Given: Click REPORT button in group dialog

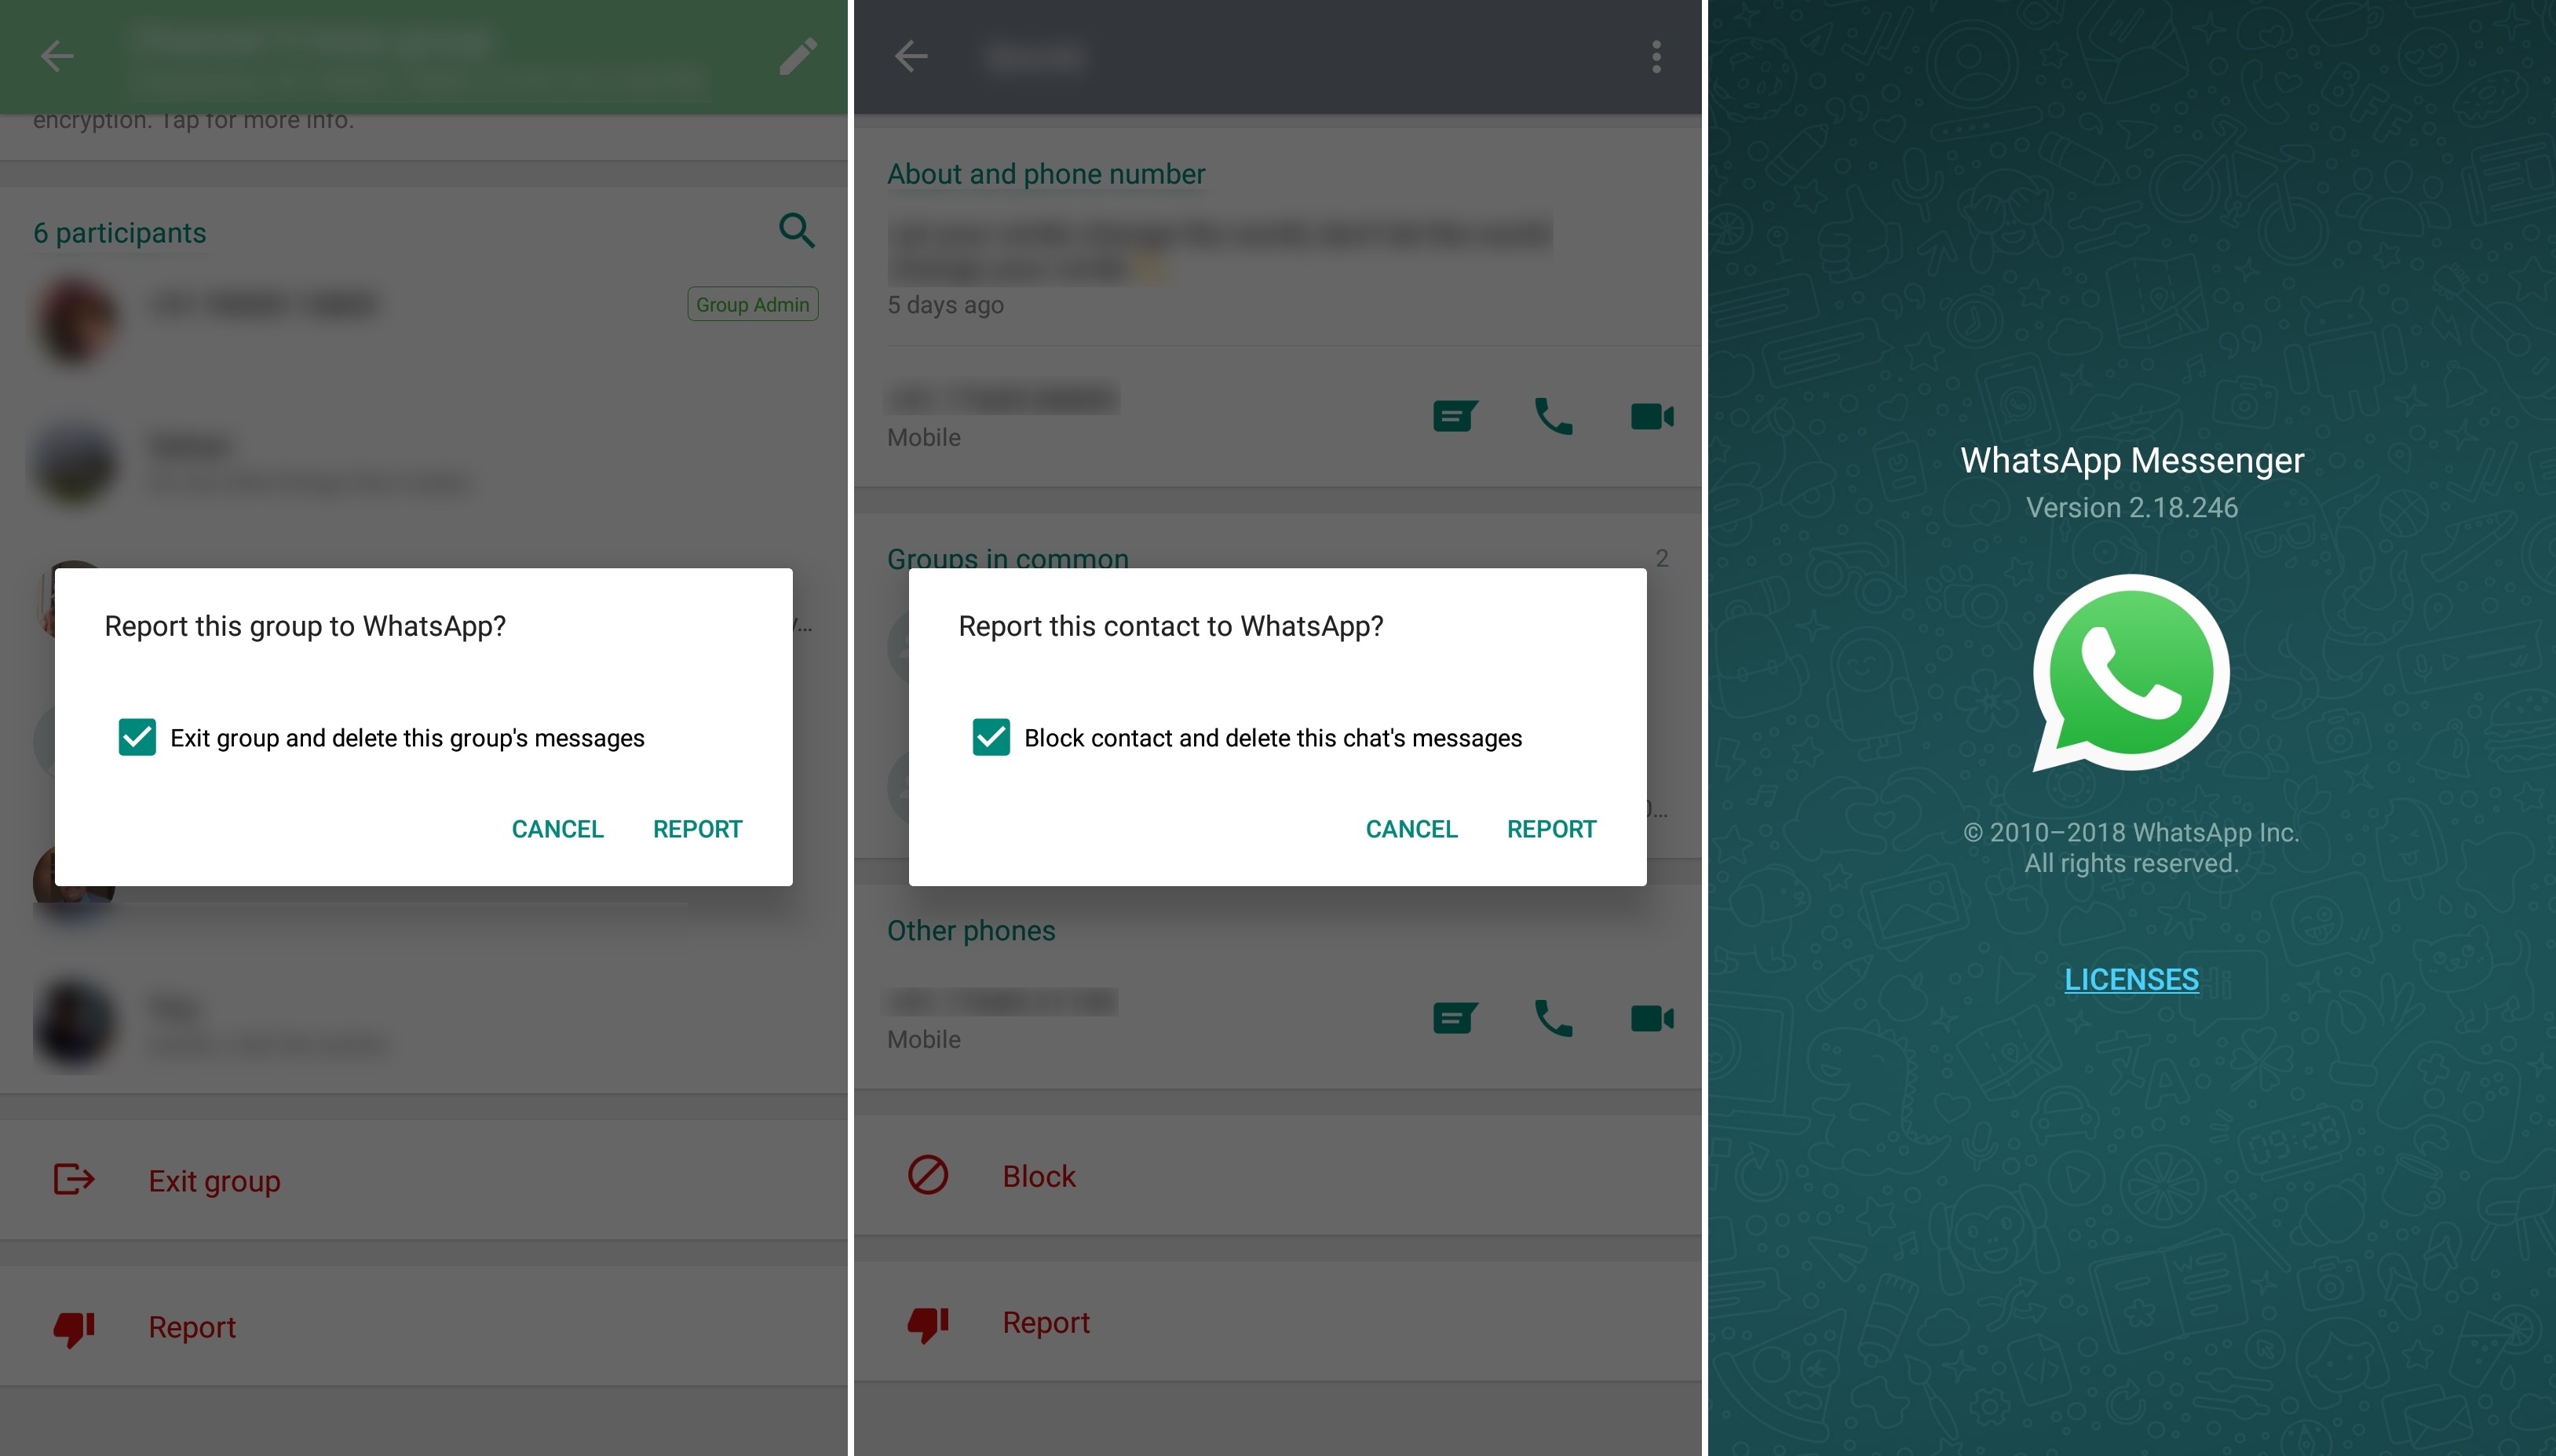Looking at the screenshot, I should [697, 827].
